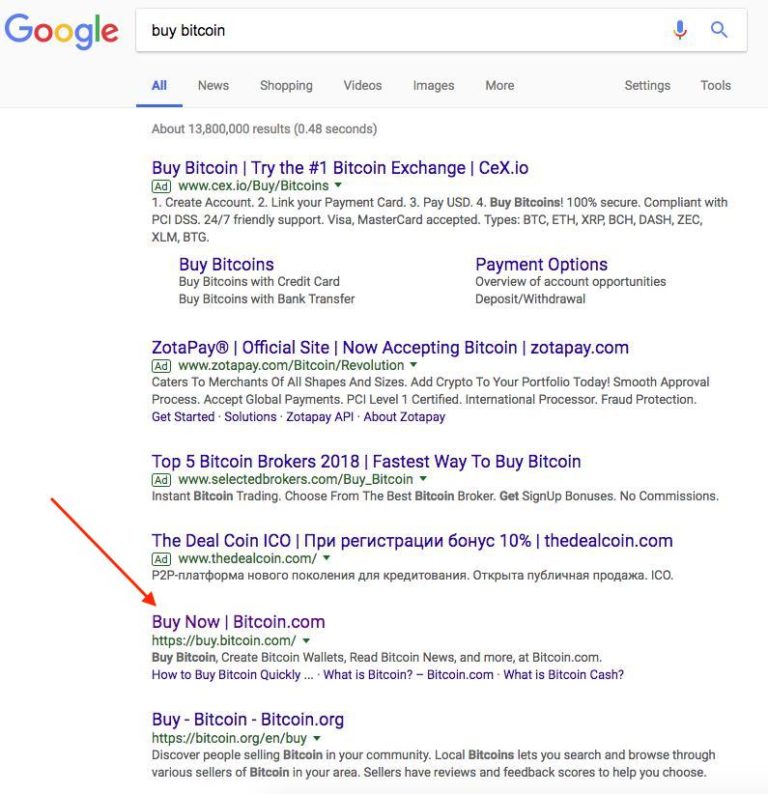
Task: Click the Ad badge beside www.thedealcoin.com
Action: (161, 559)
